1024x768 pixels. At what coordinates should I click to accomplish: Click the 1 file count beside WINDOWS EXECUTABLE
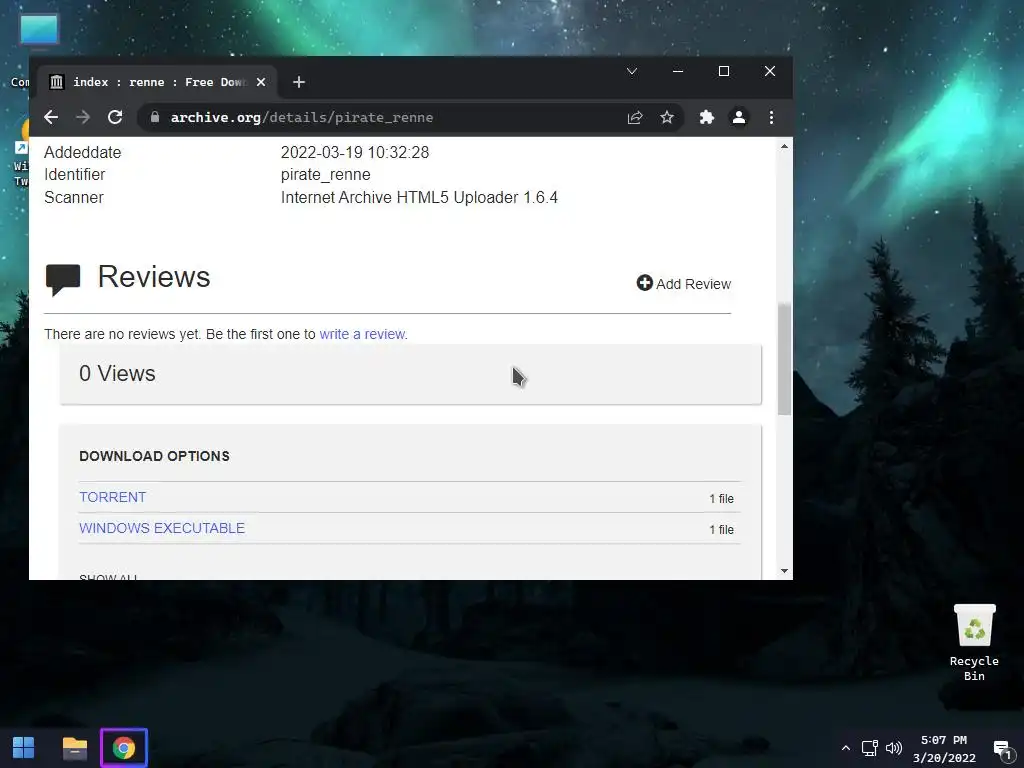[x=722, y=530]
